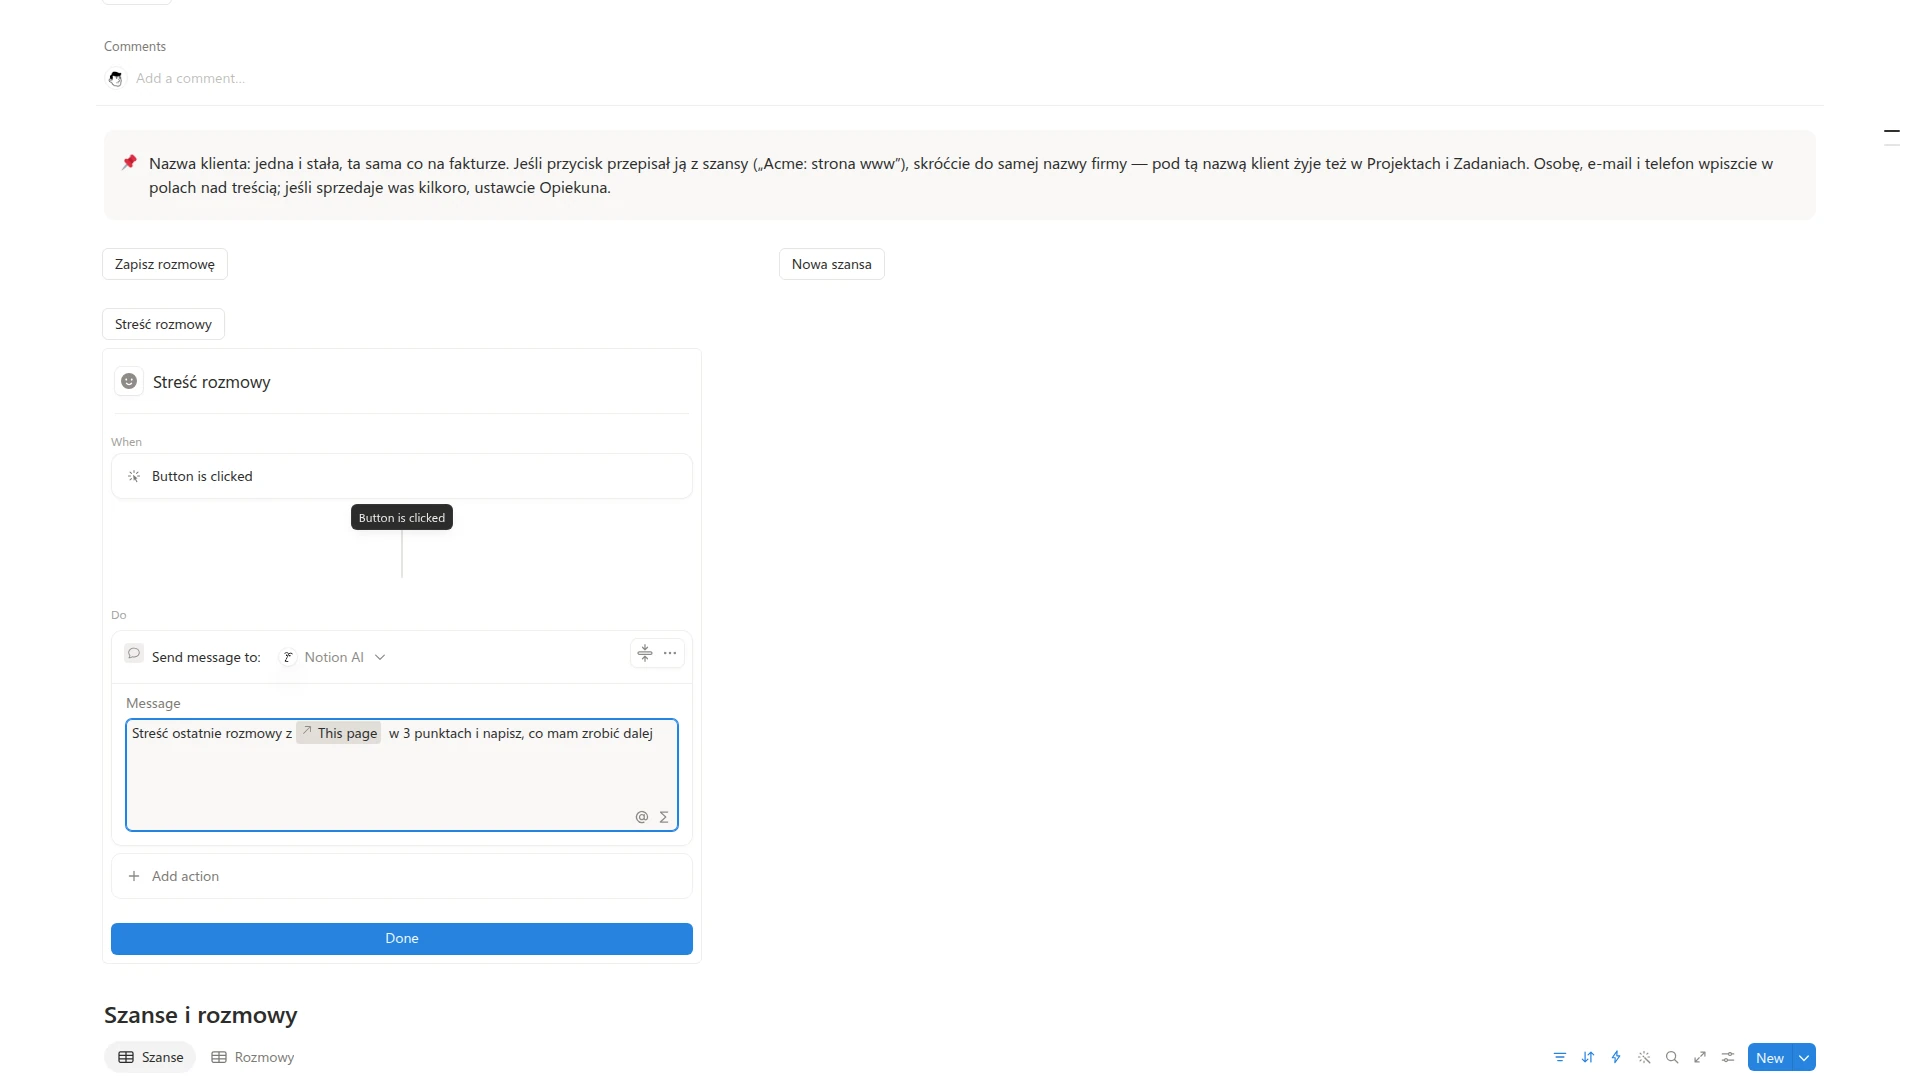Switch to the Rozmowy tab
The height and width of the screenshot is (1080, 1920).
pos(253,1057)
